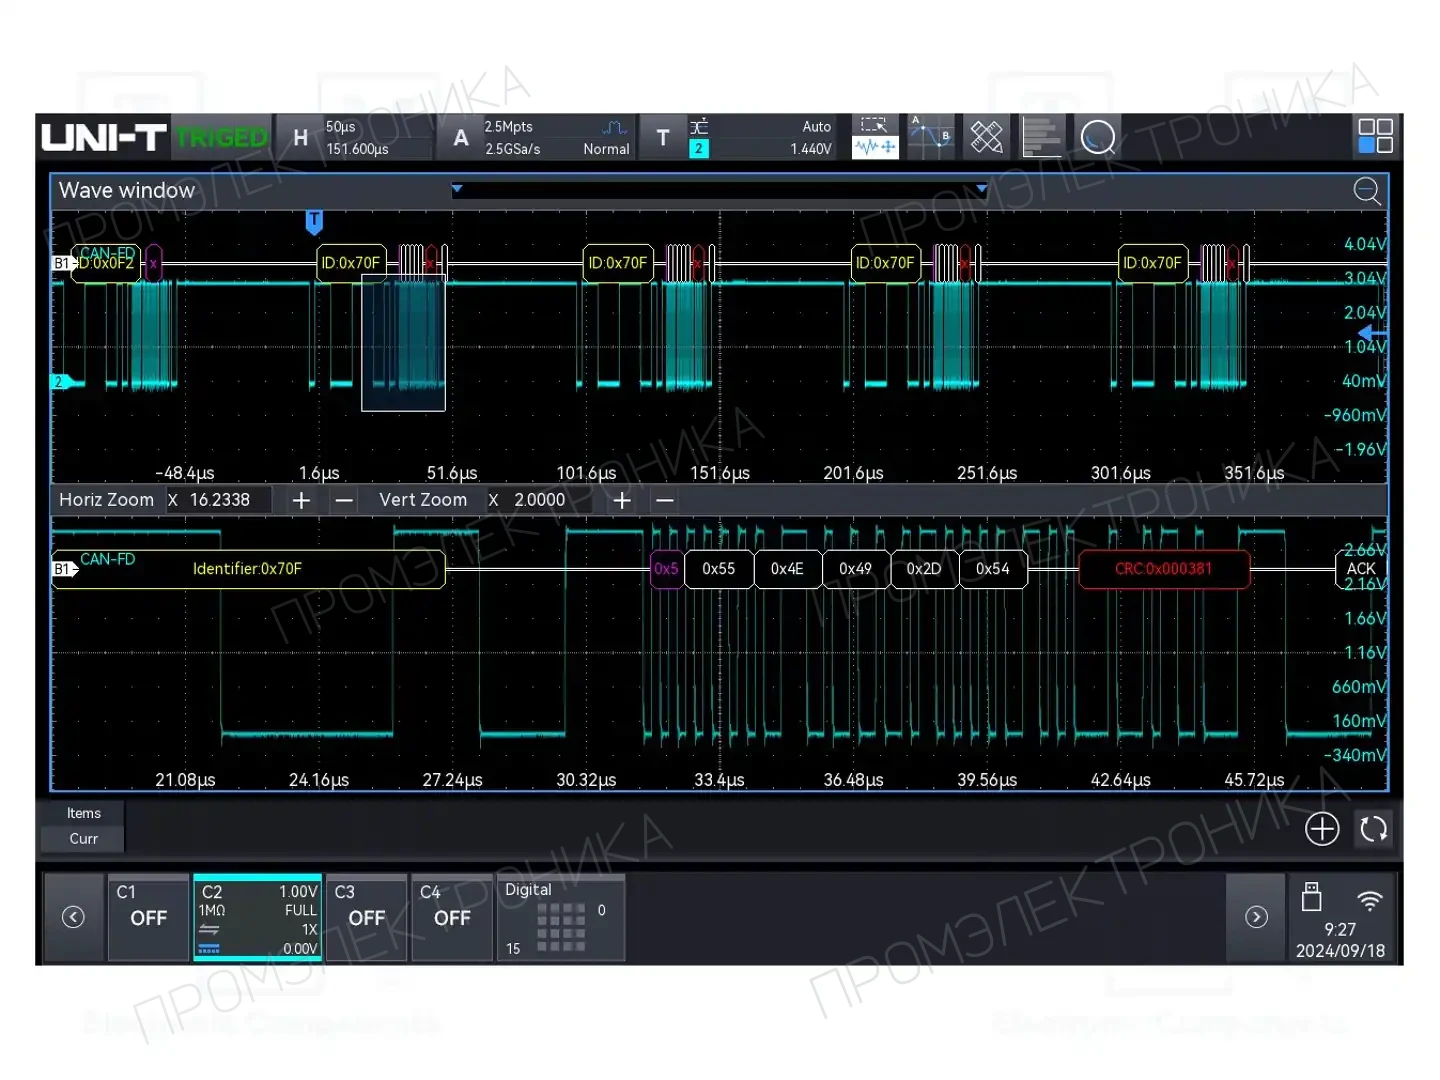Toggle channel C4 on
Image resolution: width=1440 pixels, height=1080 pixels.
(x=451, y=917)
